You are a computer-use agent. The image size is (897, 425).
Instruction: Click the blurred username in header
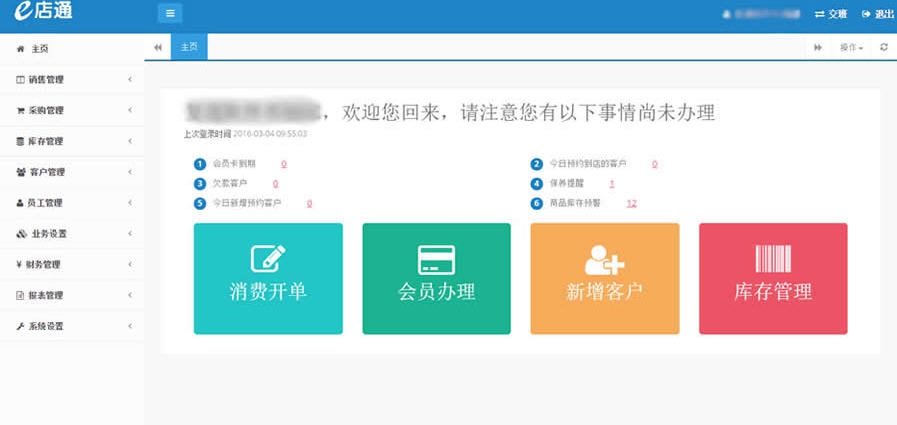(767, 14)
